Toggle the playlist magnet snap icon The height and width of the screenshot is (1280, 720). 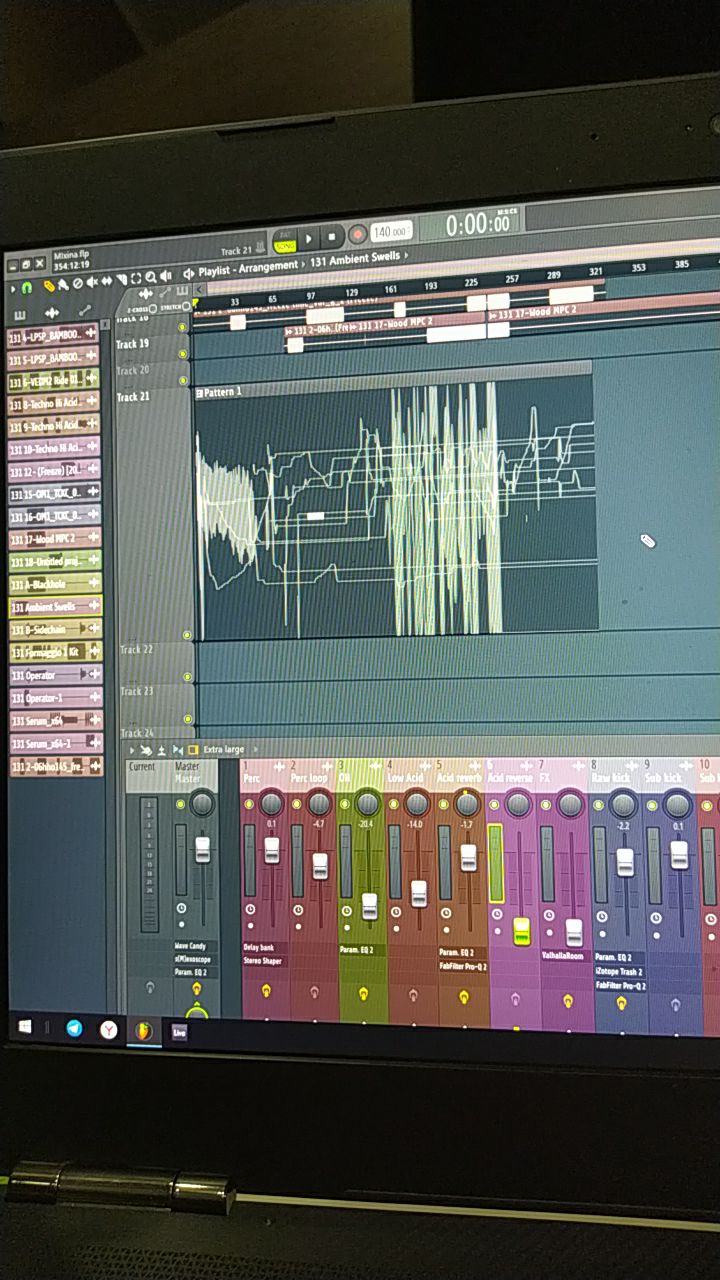point(27,288)
